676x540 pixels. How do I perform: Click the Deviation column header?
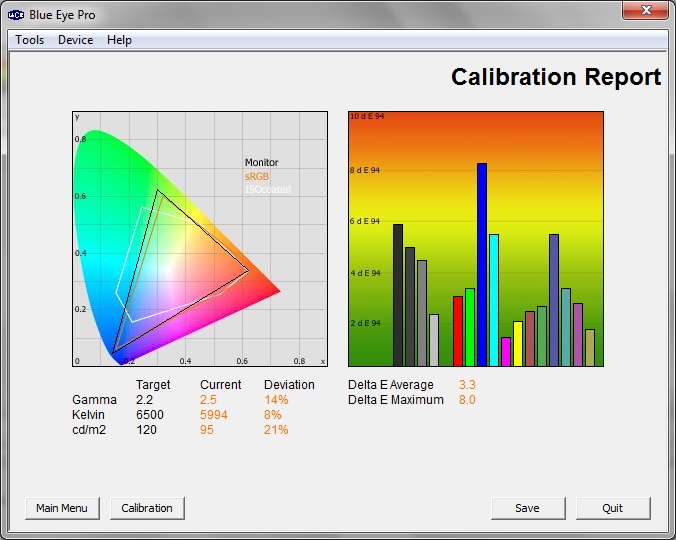(289, 385)
